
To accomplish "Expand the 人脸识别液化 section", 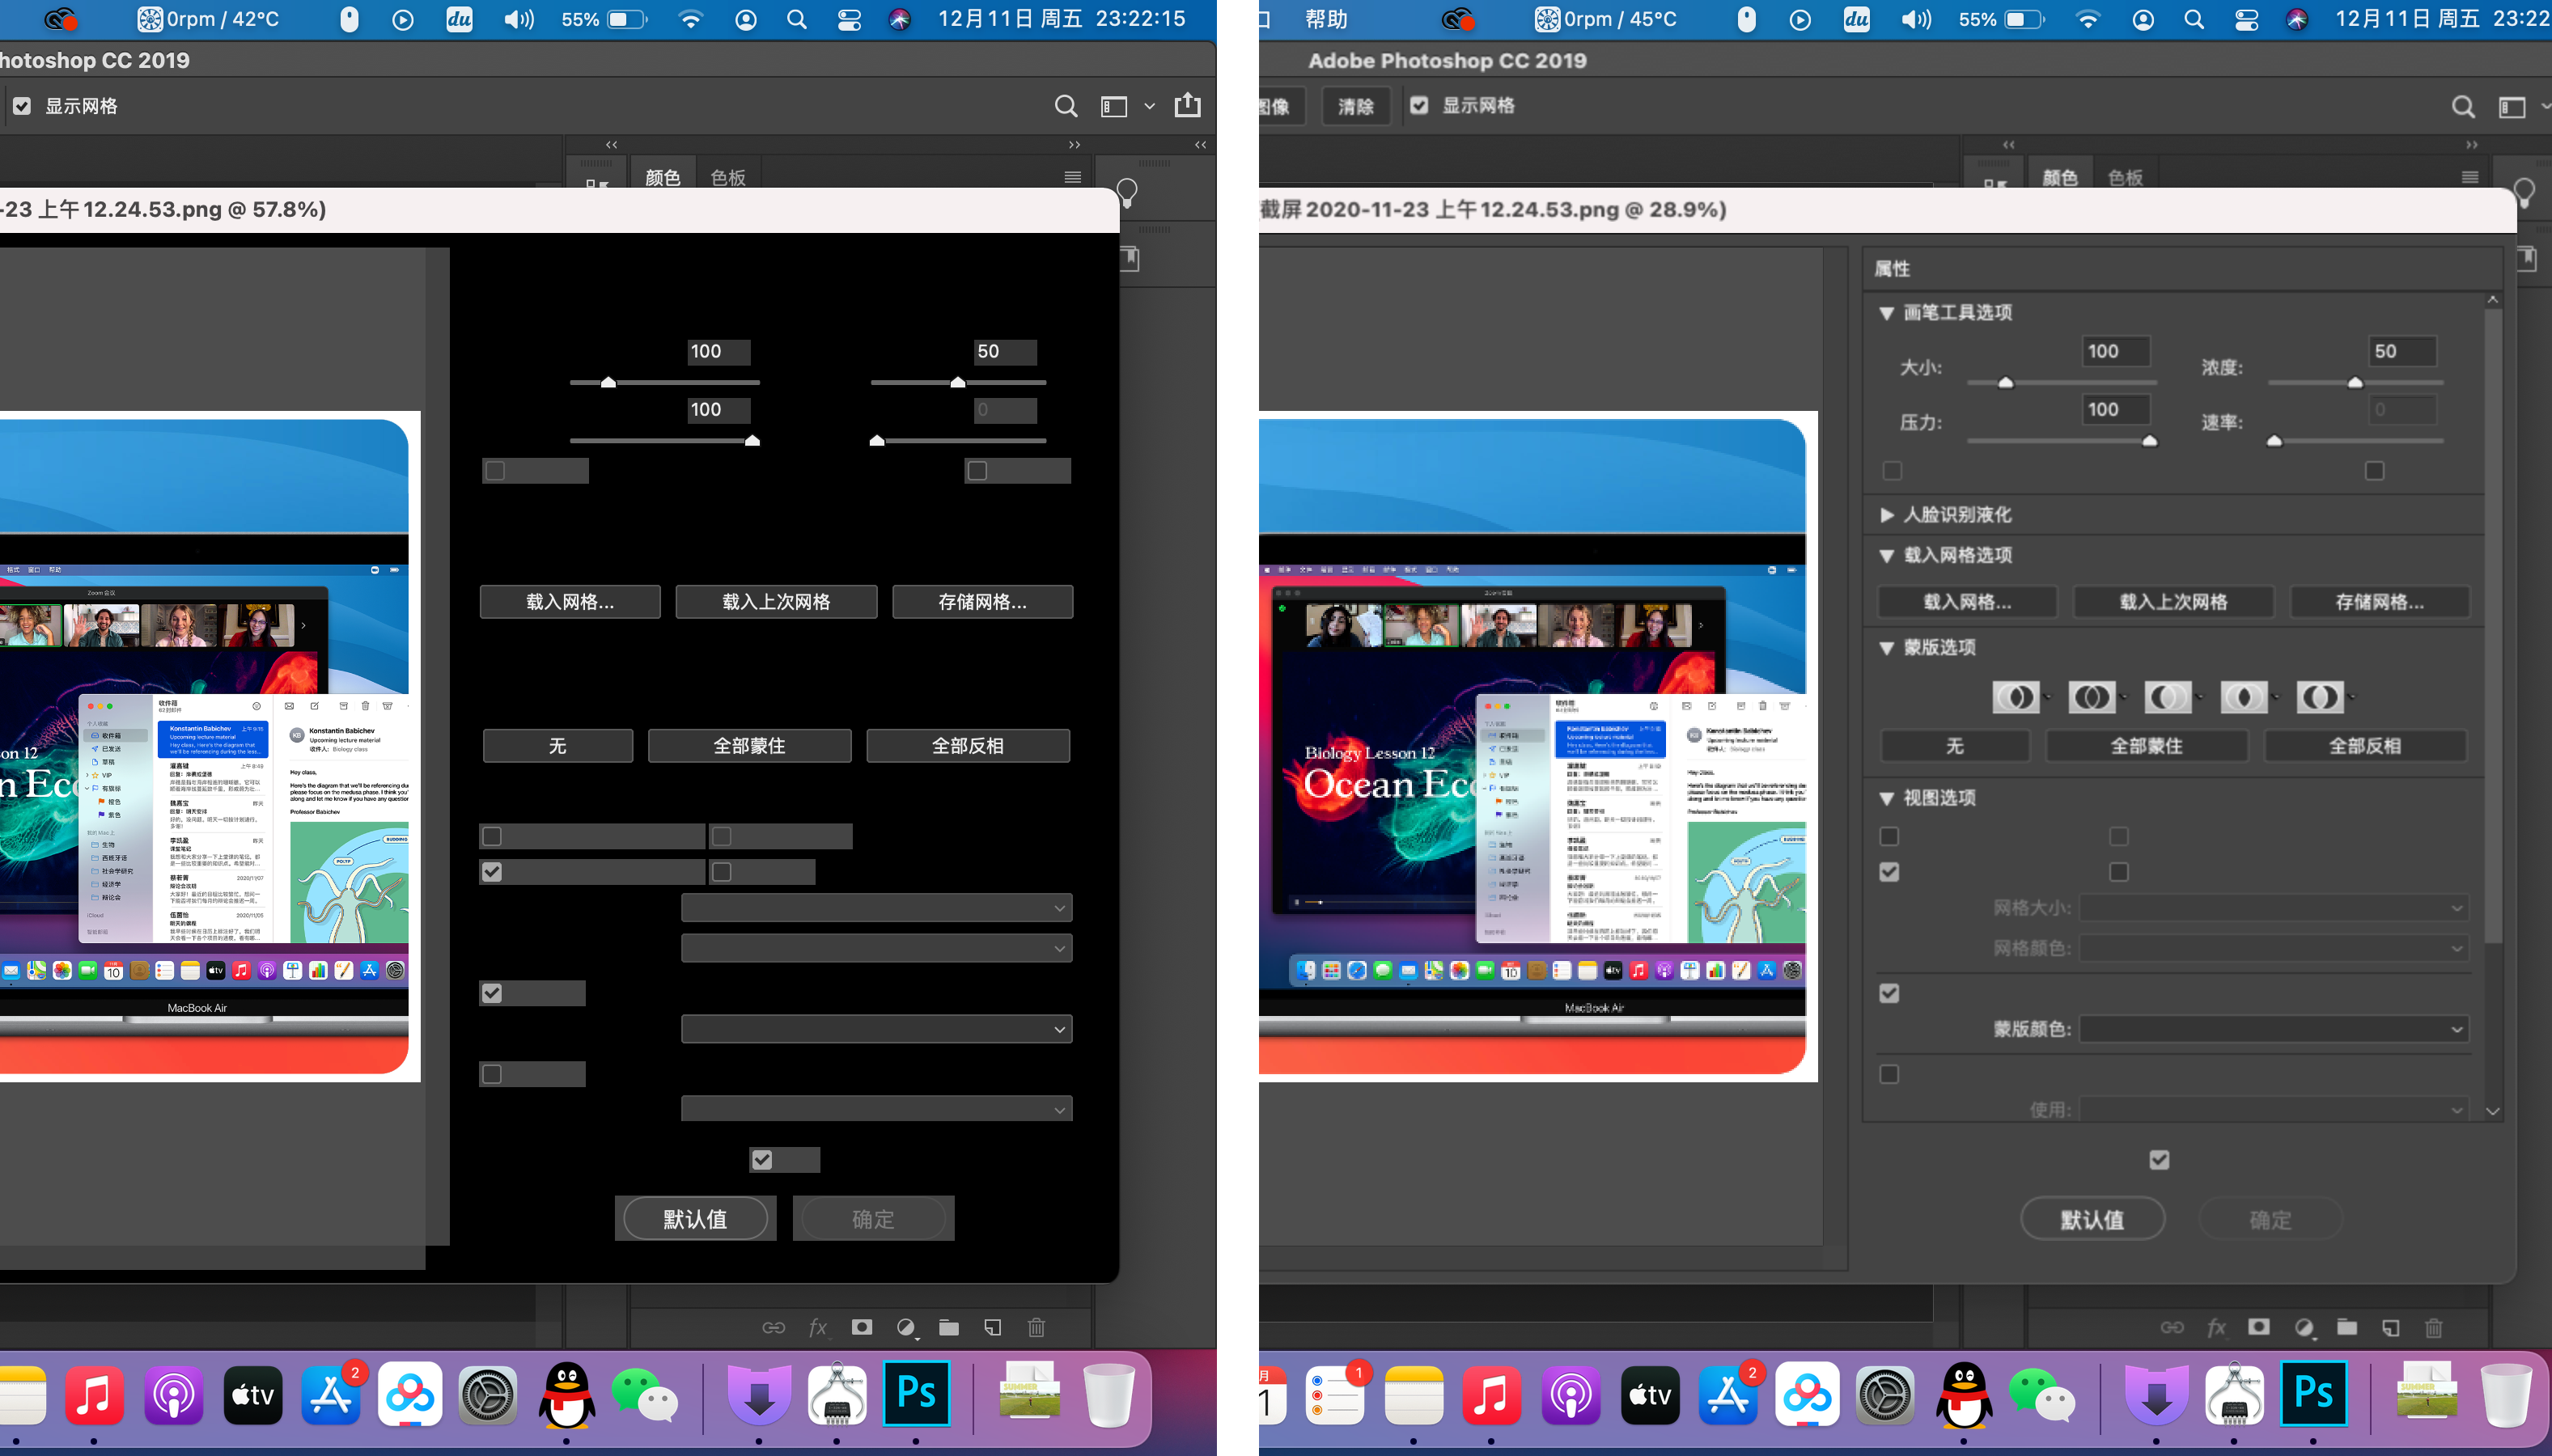I will tap(1887, 514).
